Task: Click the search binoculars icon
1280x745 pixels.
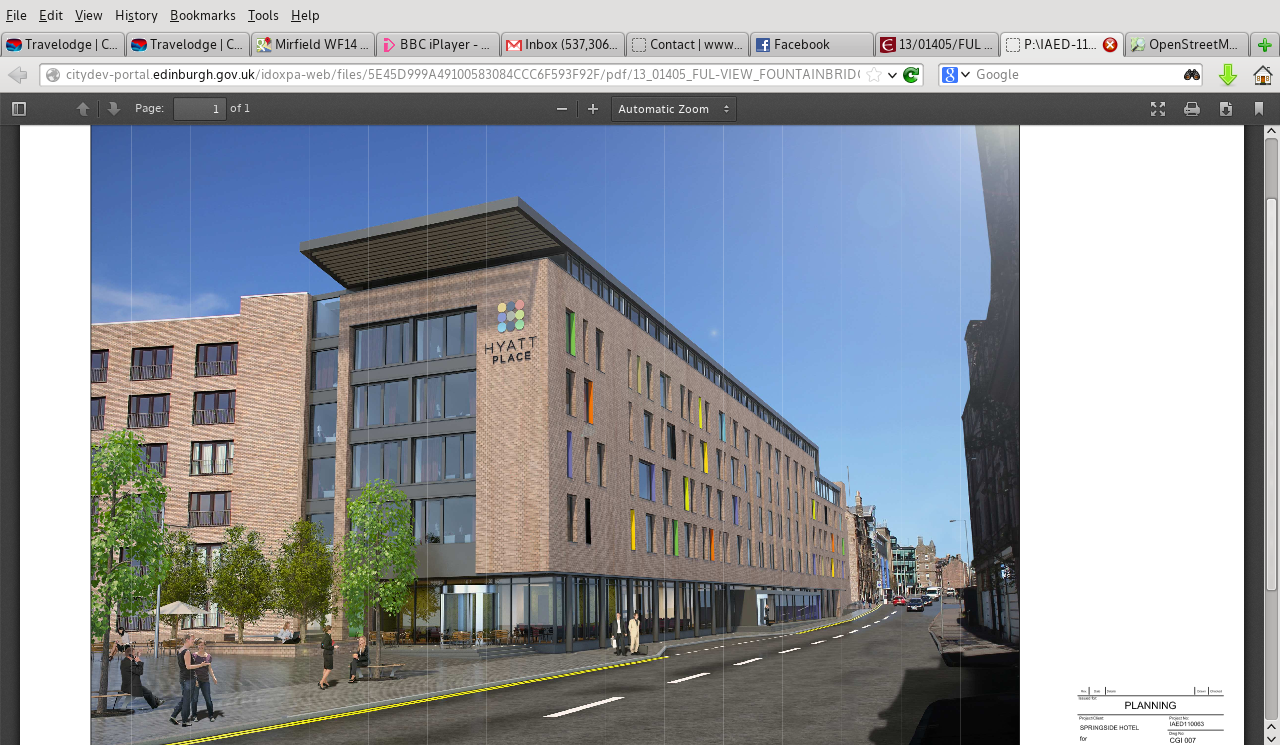Action: point(1192,75)
